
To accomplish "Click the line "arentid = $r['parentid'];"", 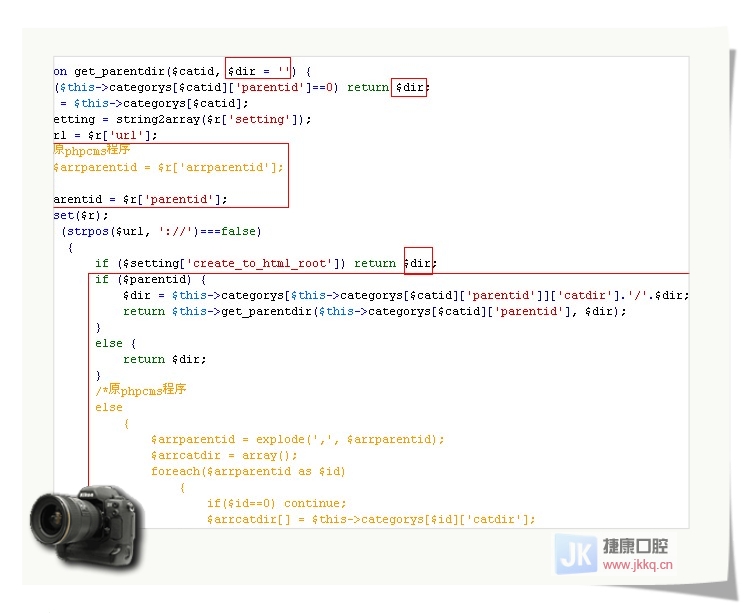I will pos(140,199).
